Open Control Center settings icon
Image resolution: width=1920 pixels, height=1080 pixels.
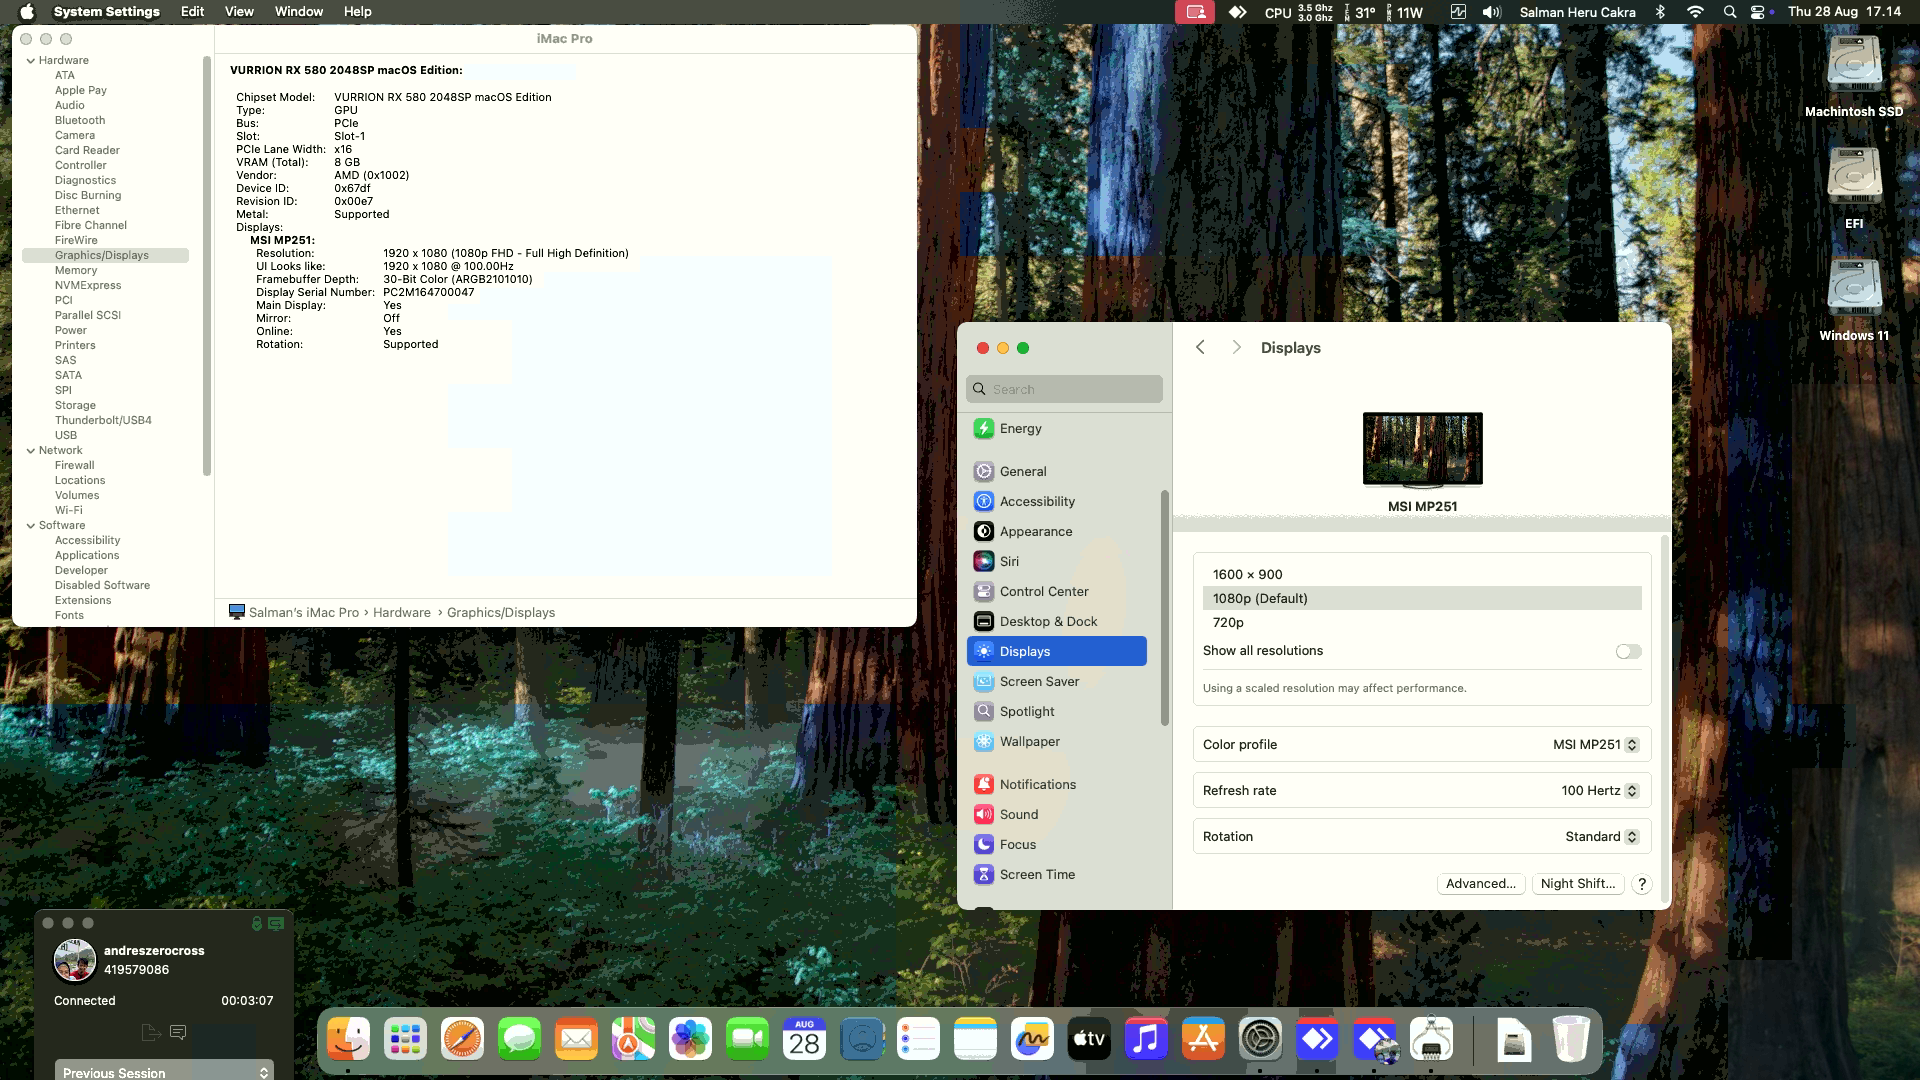984,592
